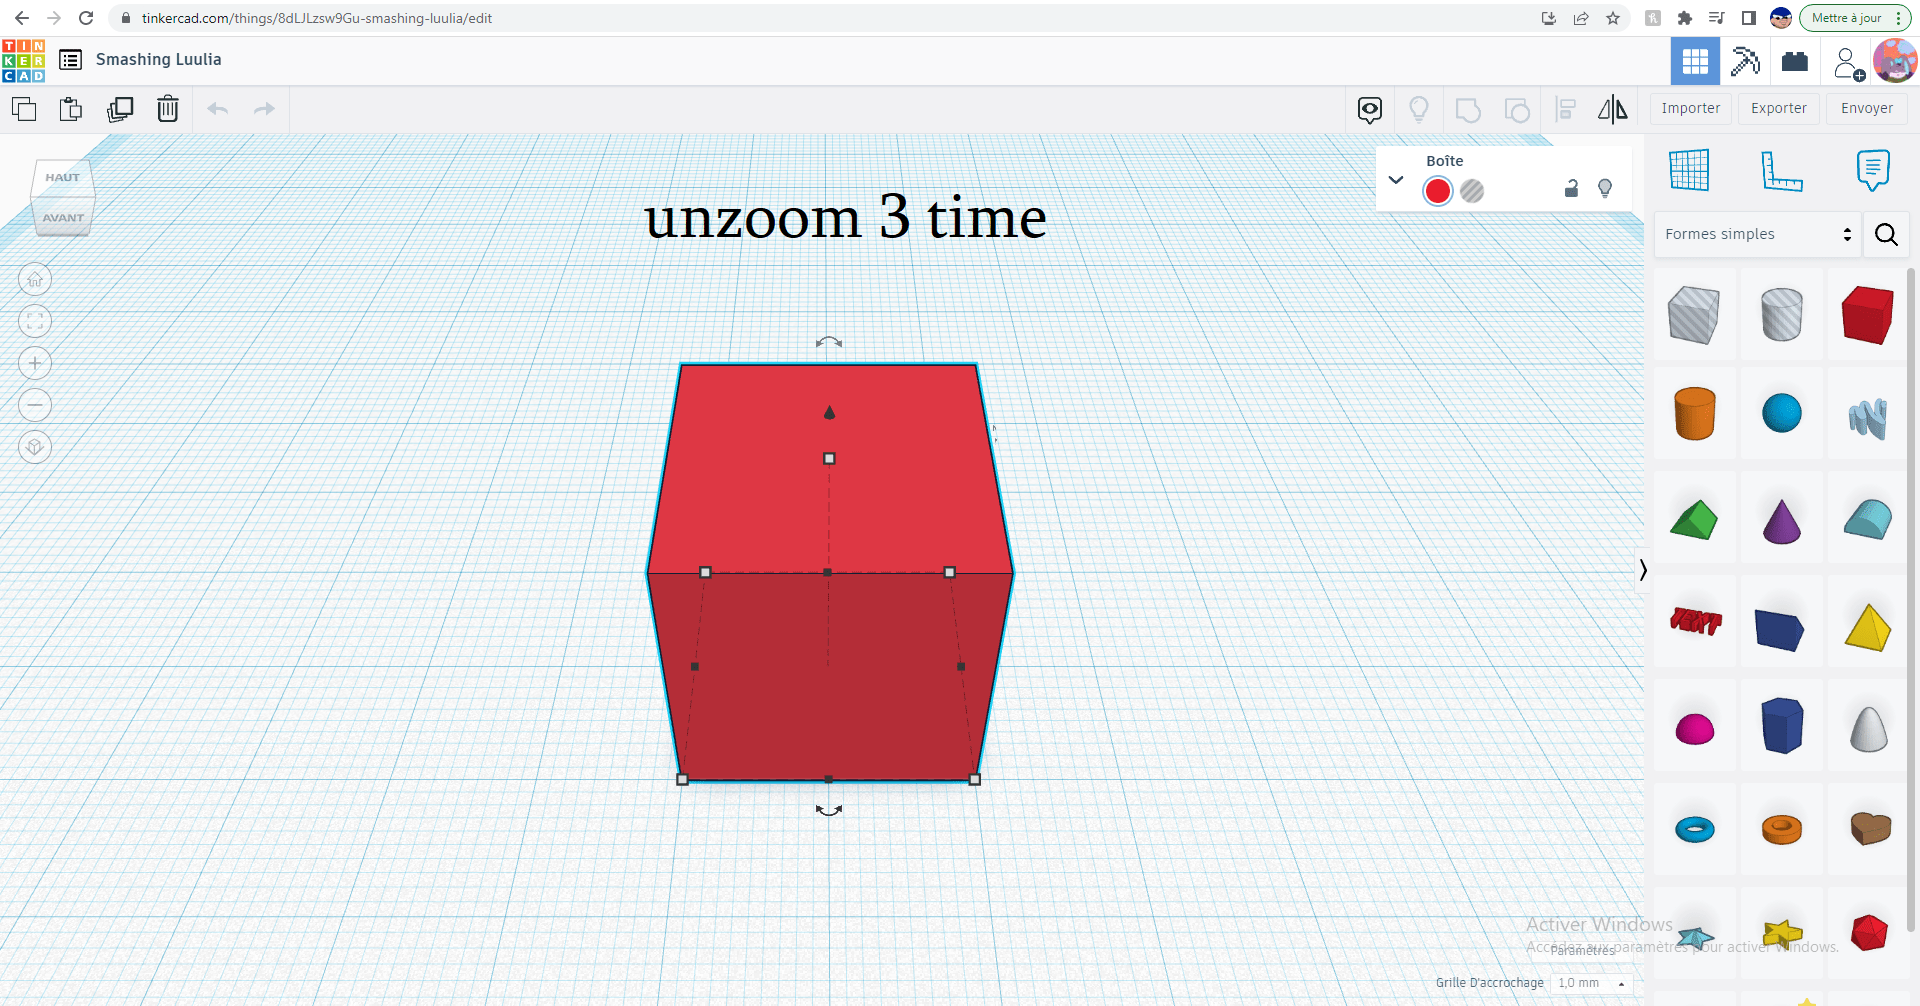This screenshot has height=1006, width=1920.
Task: Open the Notes/comment tool
Action: (x=1872, y=170)
